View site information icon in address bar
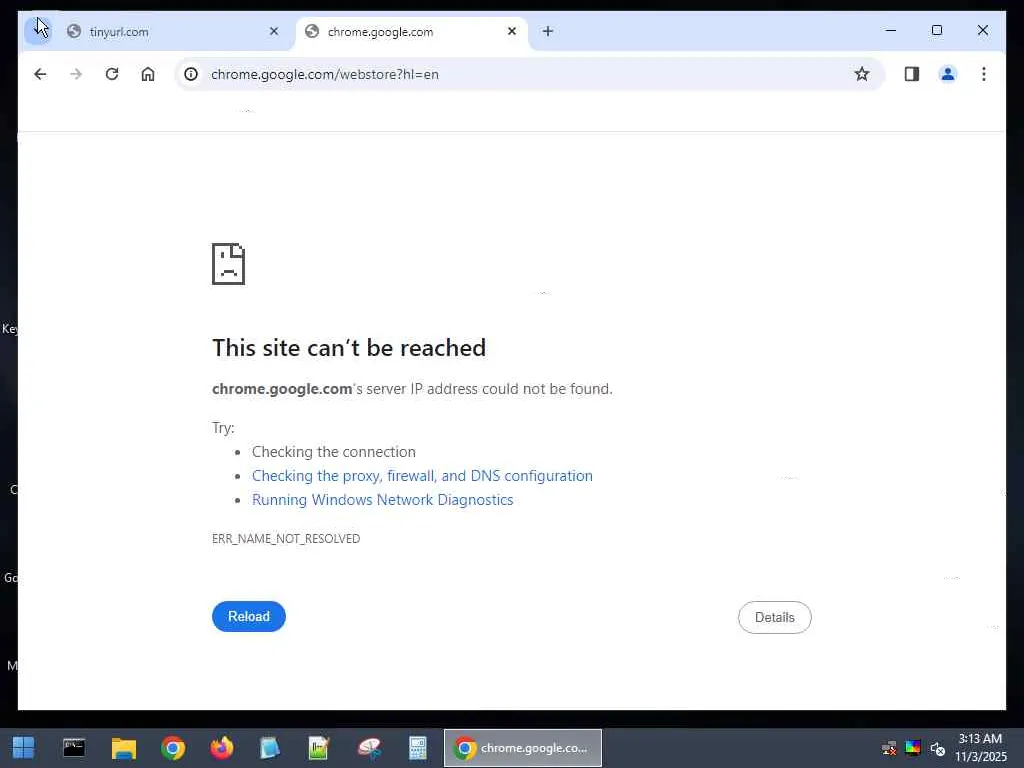Viewport: 1024px width, 768px height. [x=191, y=74]
